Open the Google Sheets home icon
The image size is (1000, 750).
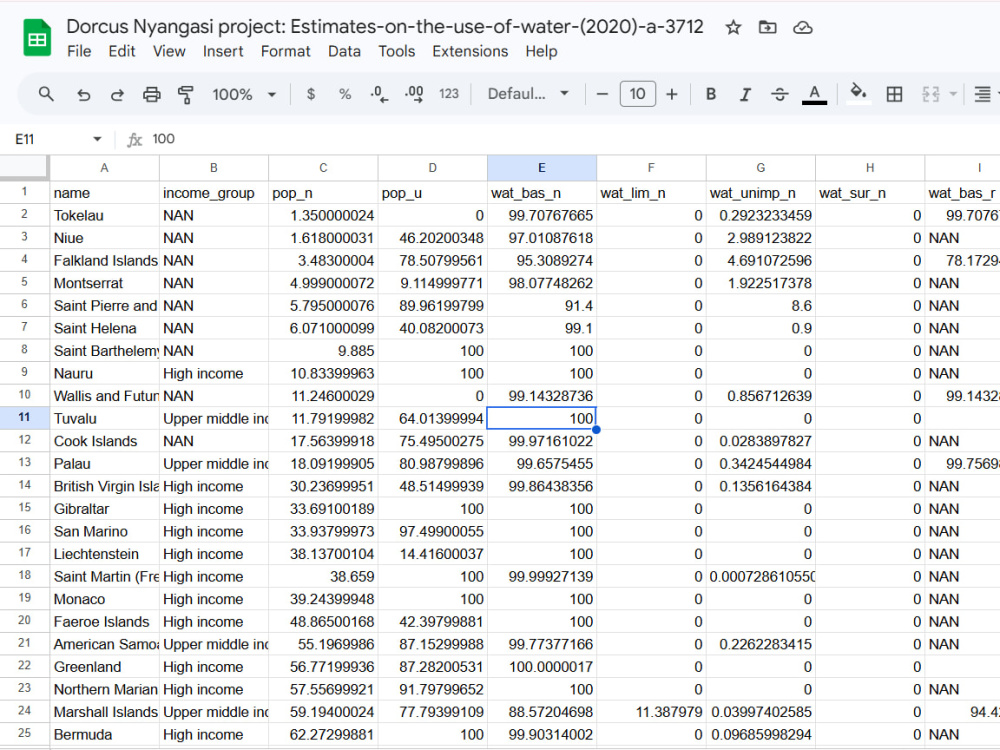[37, 38]
